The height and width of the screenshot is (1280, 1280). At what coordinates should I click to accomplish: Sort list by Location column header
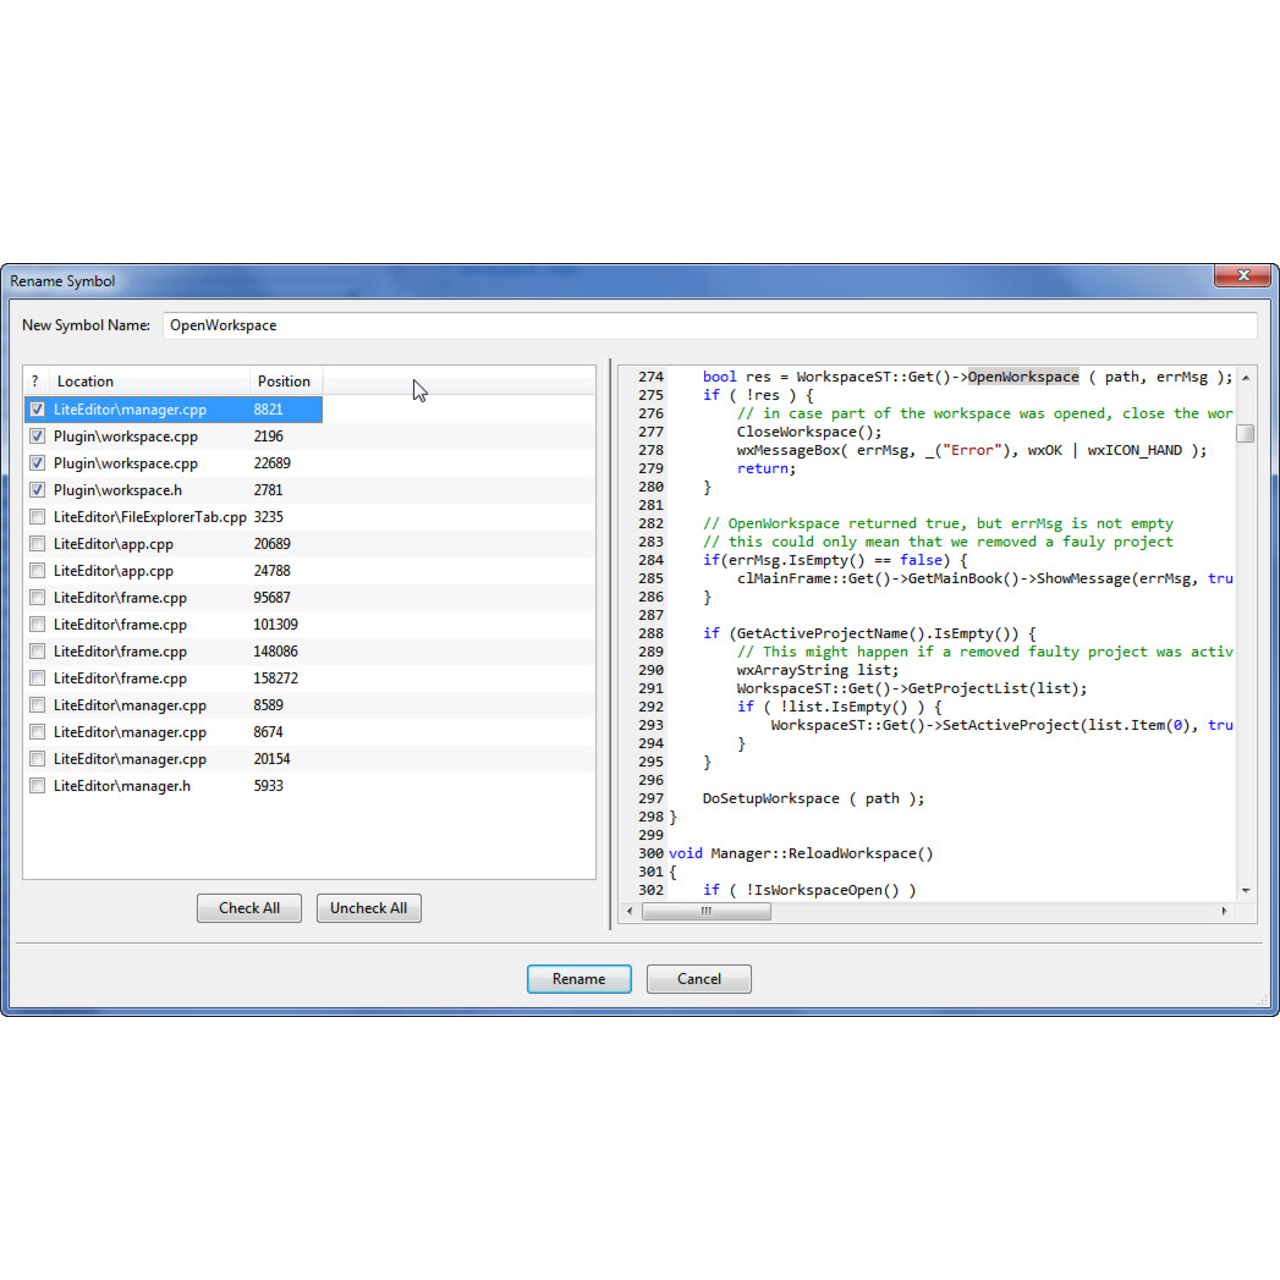[148, 381]
